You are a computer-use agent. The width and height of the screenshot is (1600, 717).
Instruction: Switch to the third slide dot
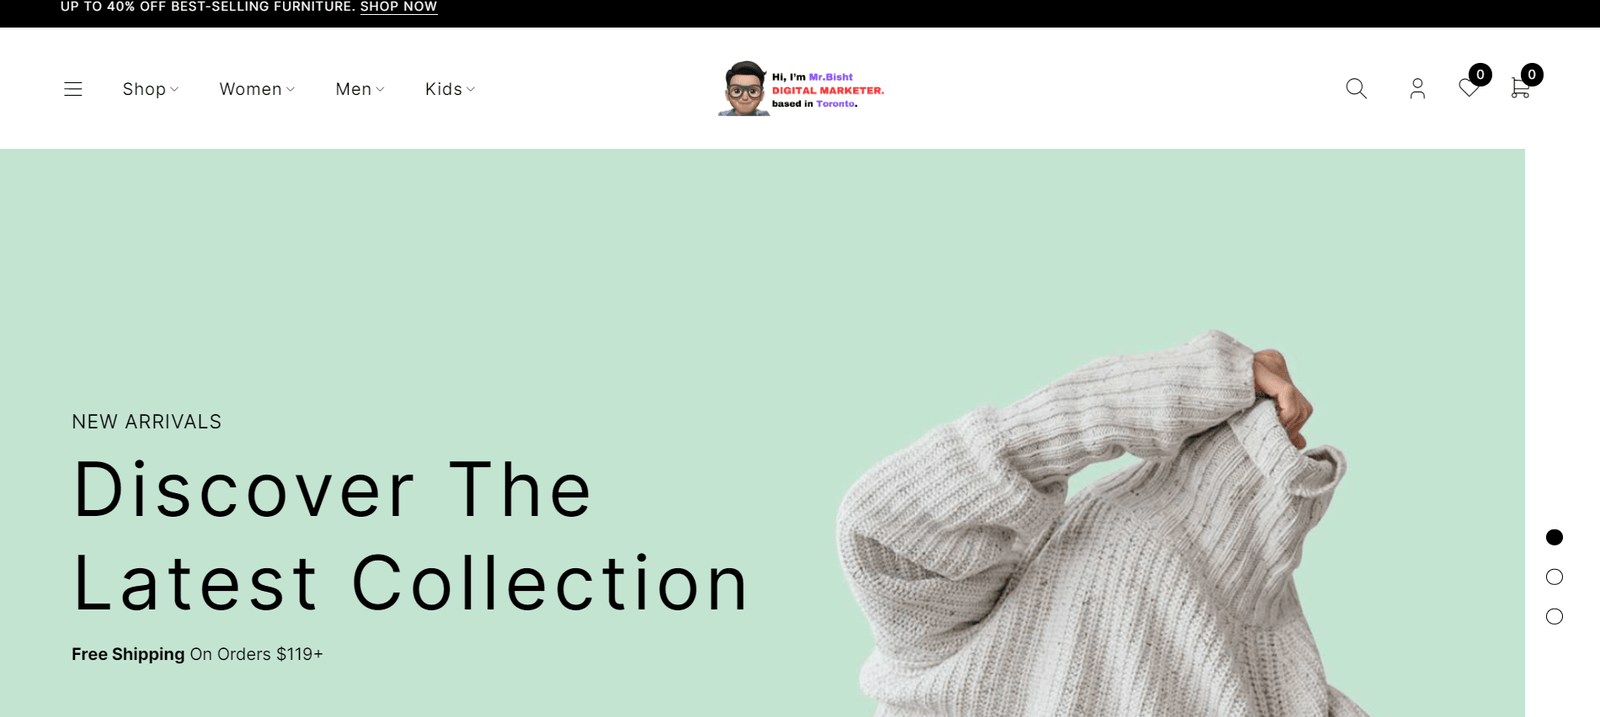tap(1554, 617)
